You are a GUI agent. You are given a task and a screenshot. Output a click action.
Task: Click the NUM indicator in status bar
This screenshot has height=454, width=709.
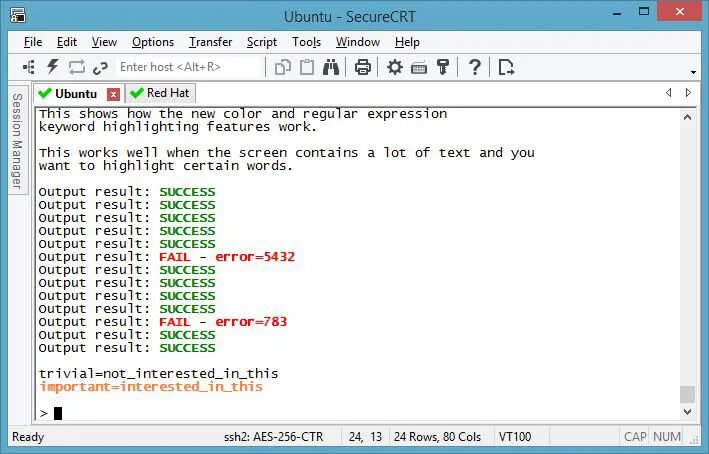666,437
